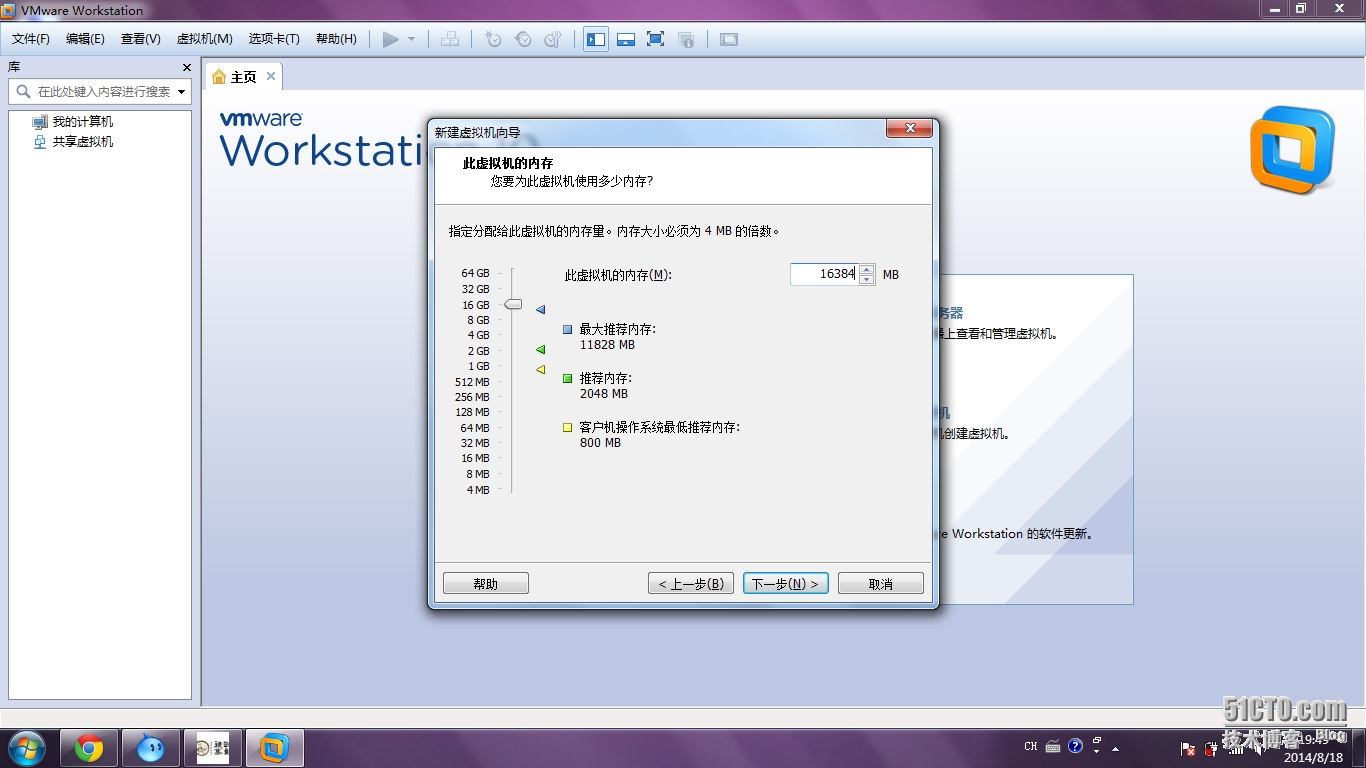
Task: Click the CH input language indicator
Action: (1031, 746)
